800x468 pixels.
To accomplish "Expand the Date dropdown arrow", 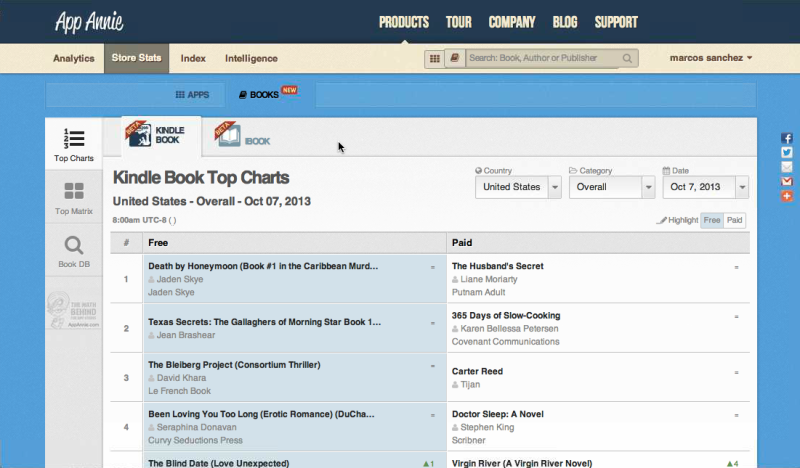I will (x=742, y=187).
